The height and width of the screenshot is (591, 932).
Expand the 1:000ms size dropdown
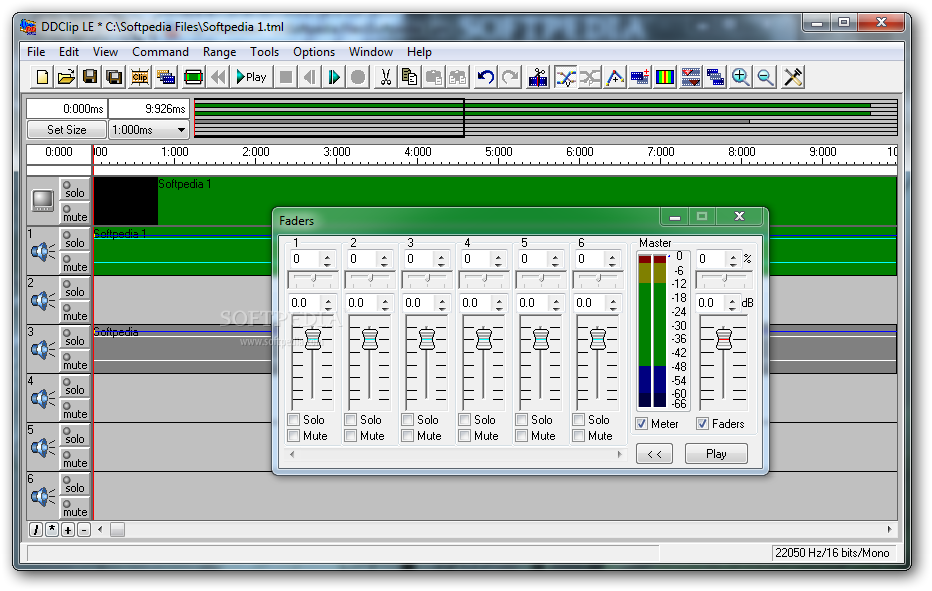181,130
